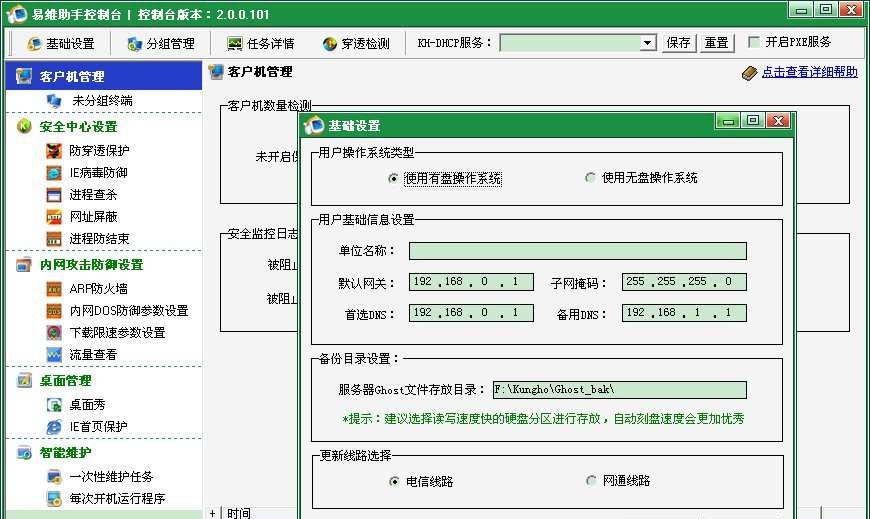Viewport: 870px width, 519px height.
Task: Click the 任务详情 monitor icon
Action: pos(235,44)
